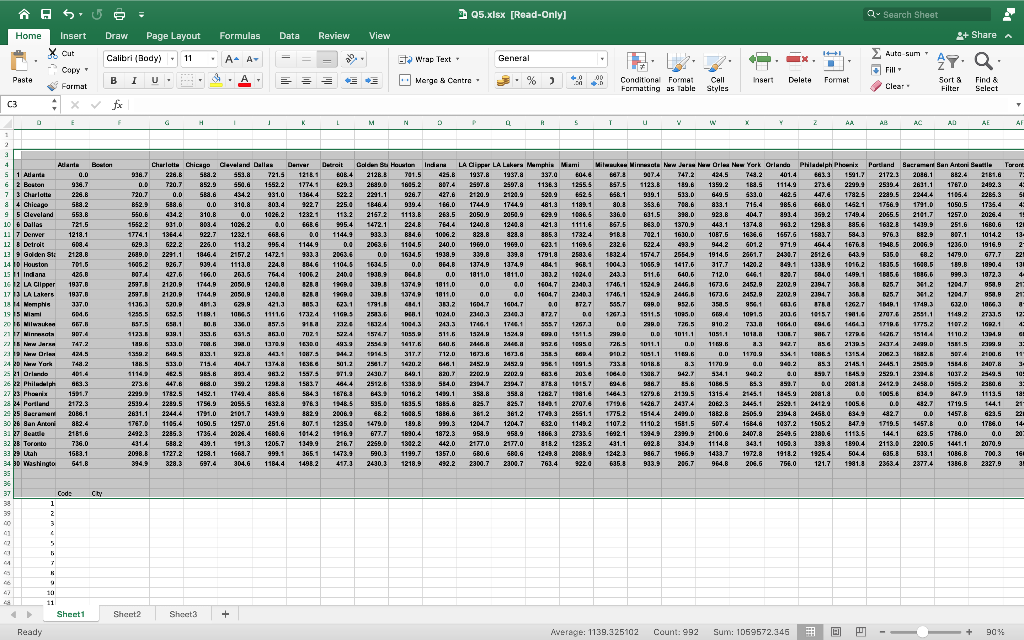Click the Share button

pos(975,34)
